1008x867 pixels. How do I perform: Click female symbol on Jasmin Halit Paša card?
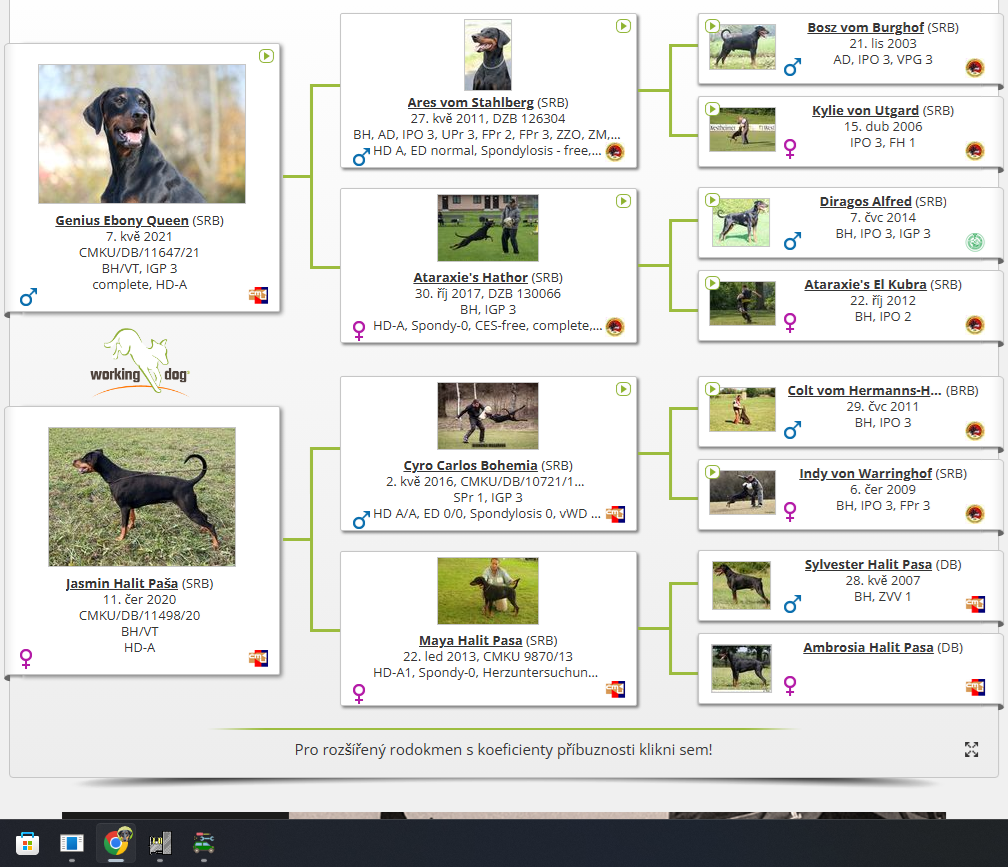(26, 658)
